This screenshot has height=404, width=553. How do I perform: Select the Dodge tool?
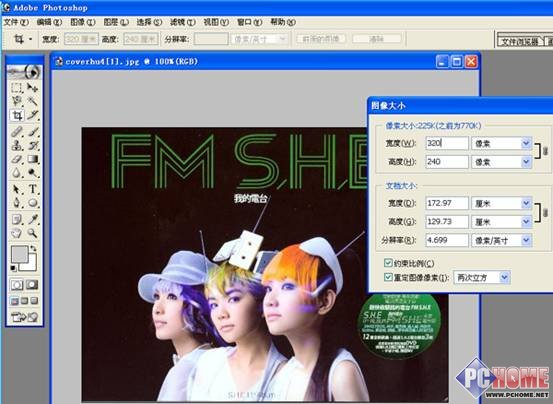pos(32,173)
